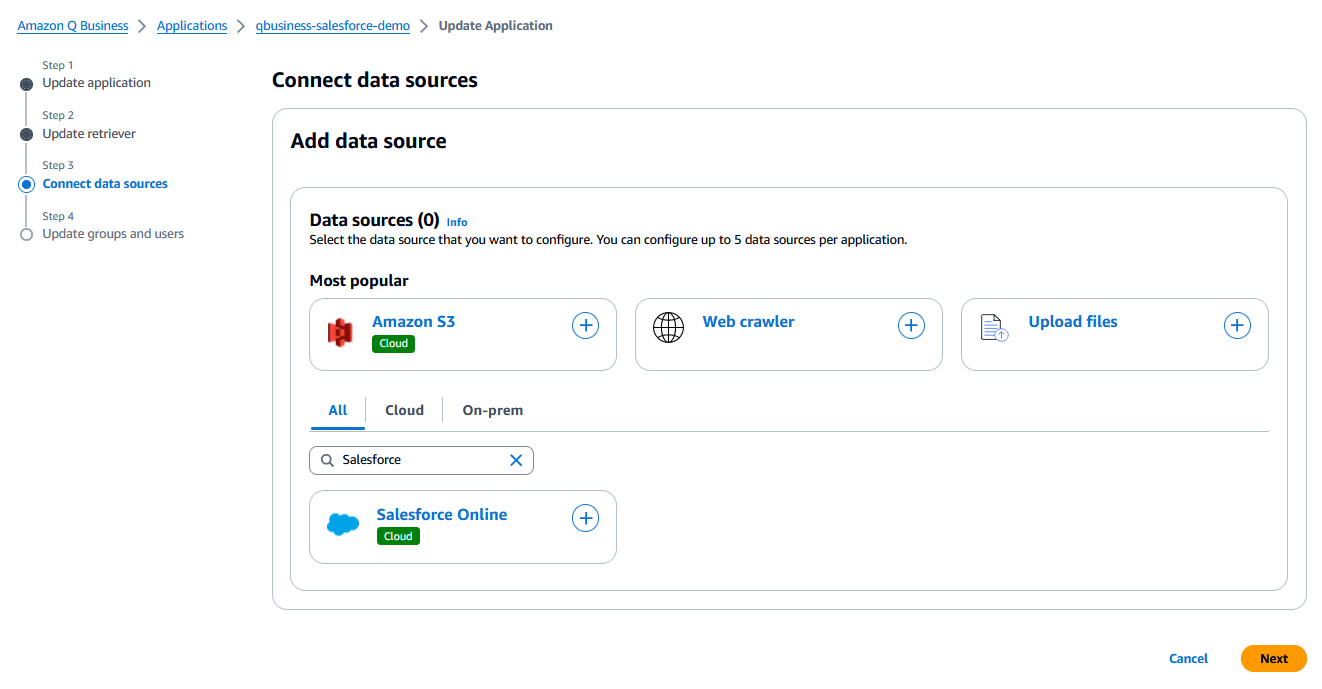
Task: Open the On-prem tab
Action: pos(492,409)
